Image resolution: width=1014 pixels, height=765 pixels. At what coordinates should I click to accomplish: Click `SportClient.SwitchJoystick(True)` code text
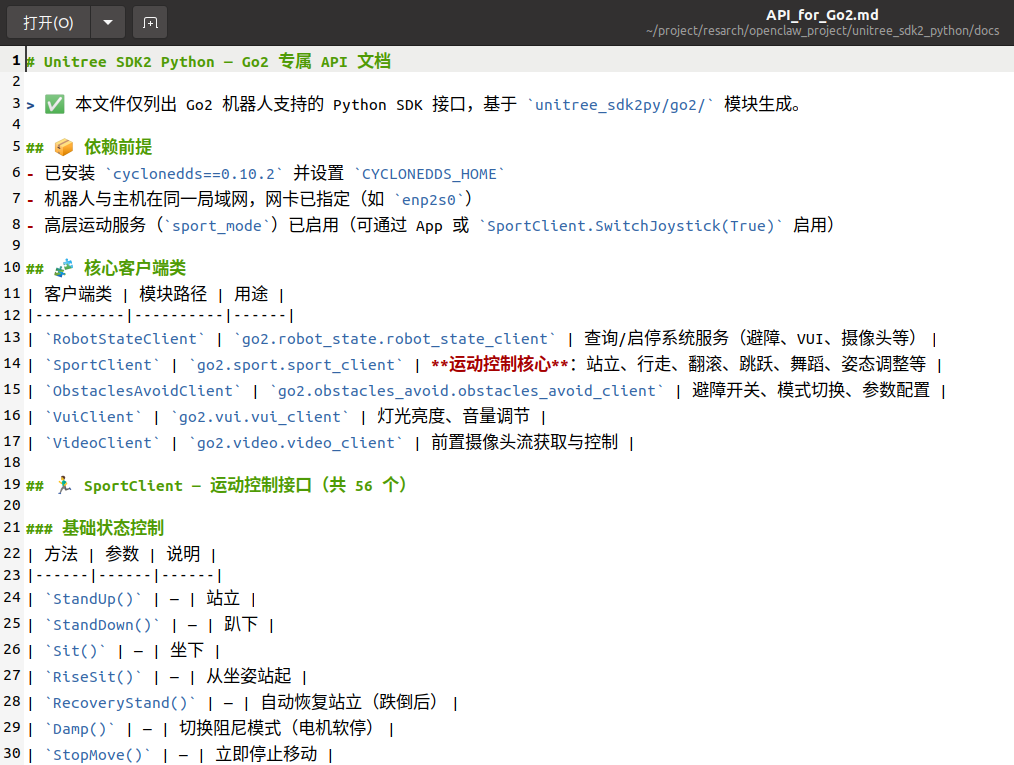631,226
